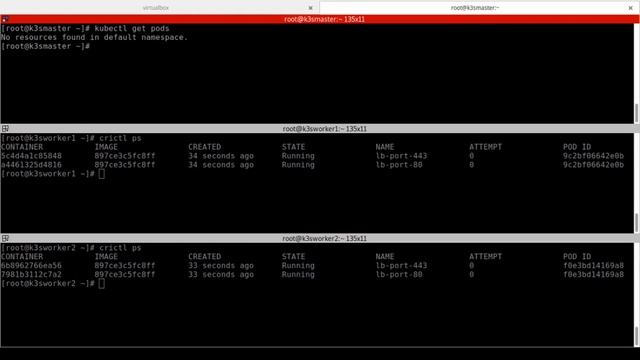Click 'No resources found in default namespace.' line
This screenshot has height=360, width=640.
(x=94, y=38)
